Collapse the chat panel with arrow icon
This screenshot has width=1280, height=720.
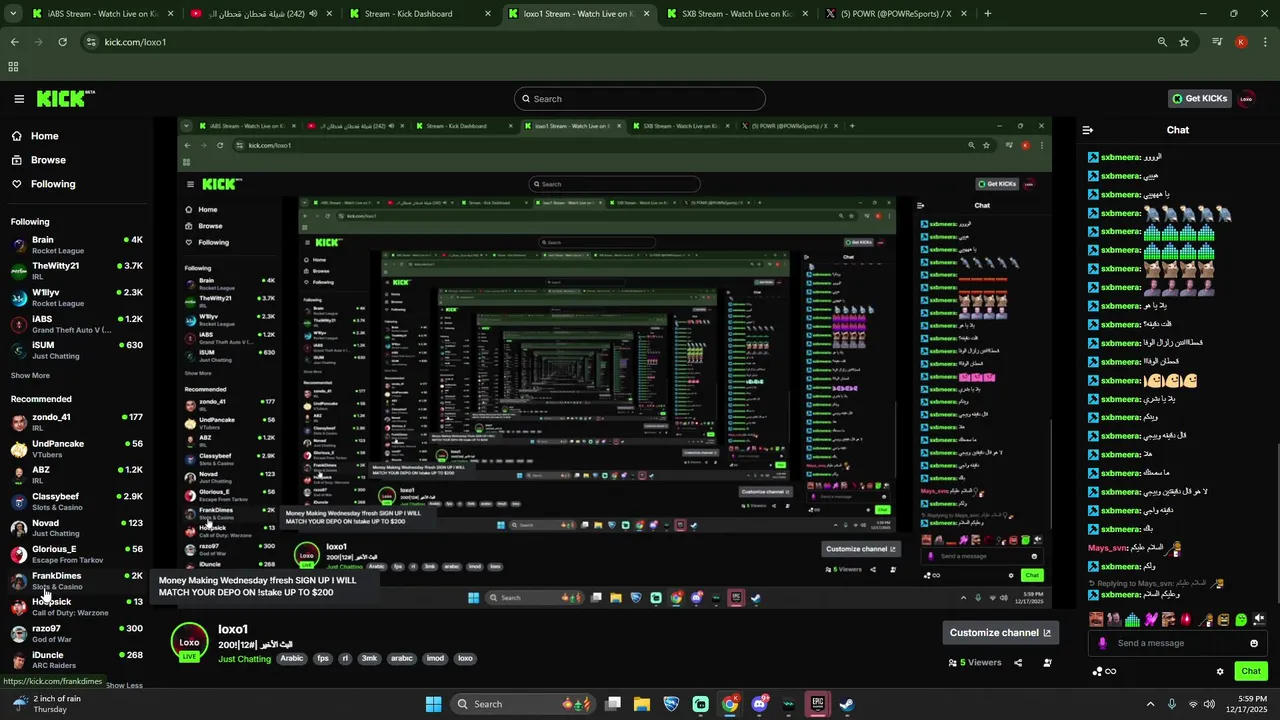point(1088,130)
